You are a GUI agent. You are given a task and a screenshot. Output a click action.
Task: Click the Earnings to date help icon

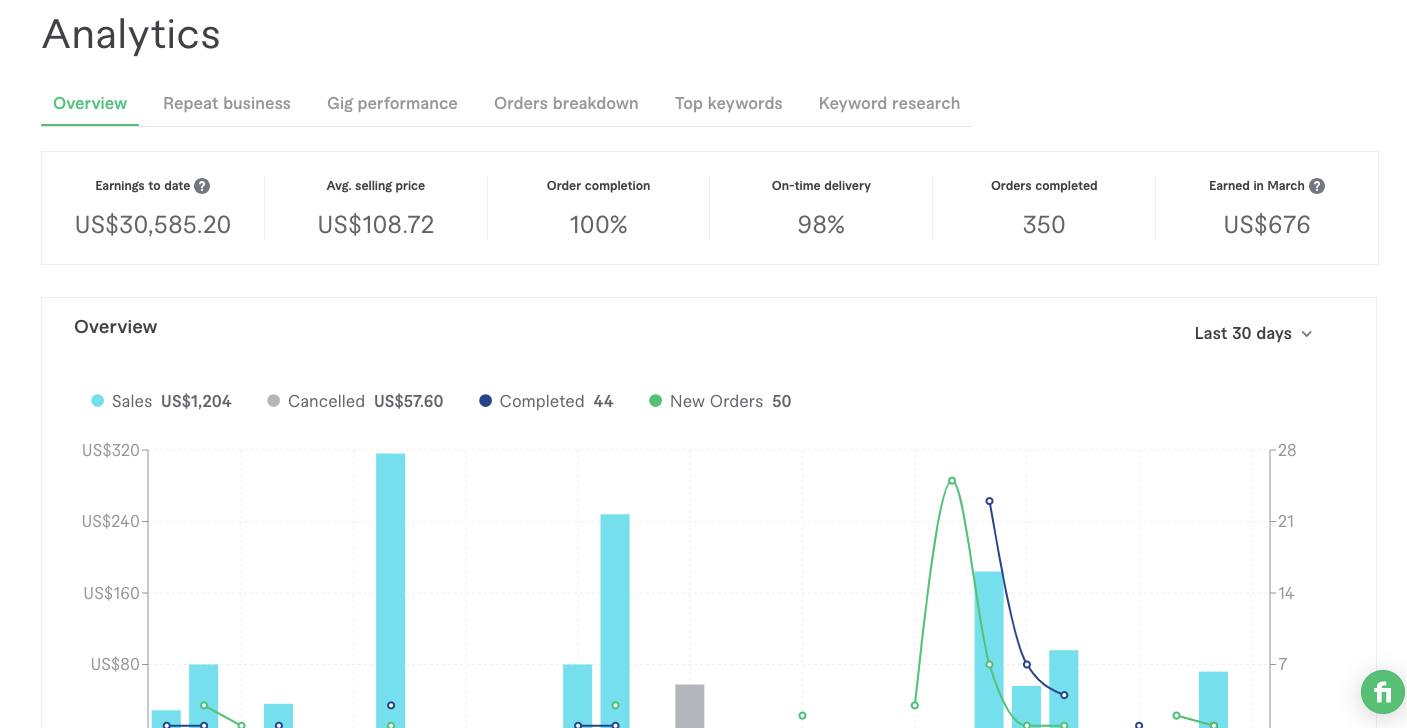pyautogui.click(x=202, y=186)
